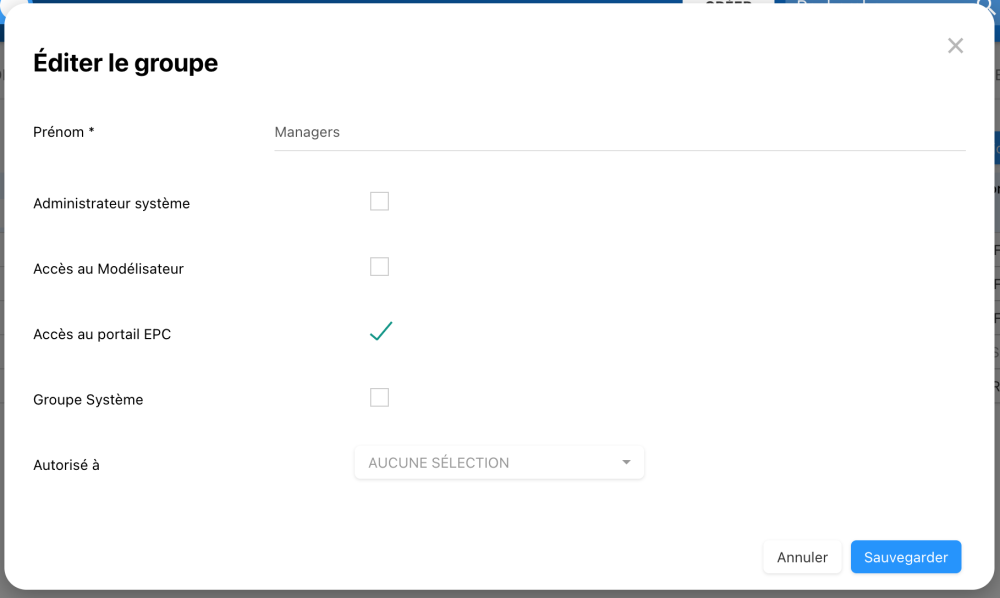This screenshot has width=1000, height=598.
Task: Click the Groupe Système label text
Action: click(88, 400)
